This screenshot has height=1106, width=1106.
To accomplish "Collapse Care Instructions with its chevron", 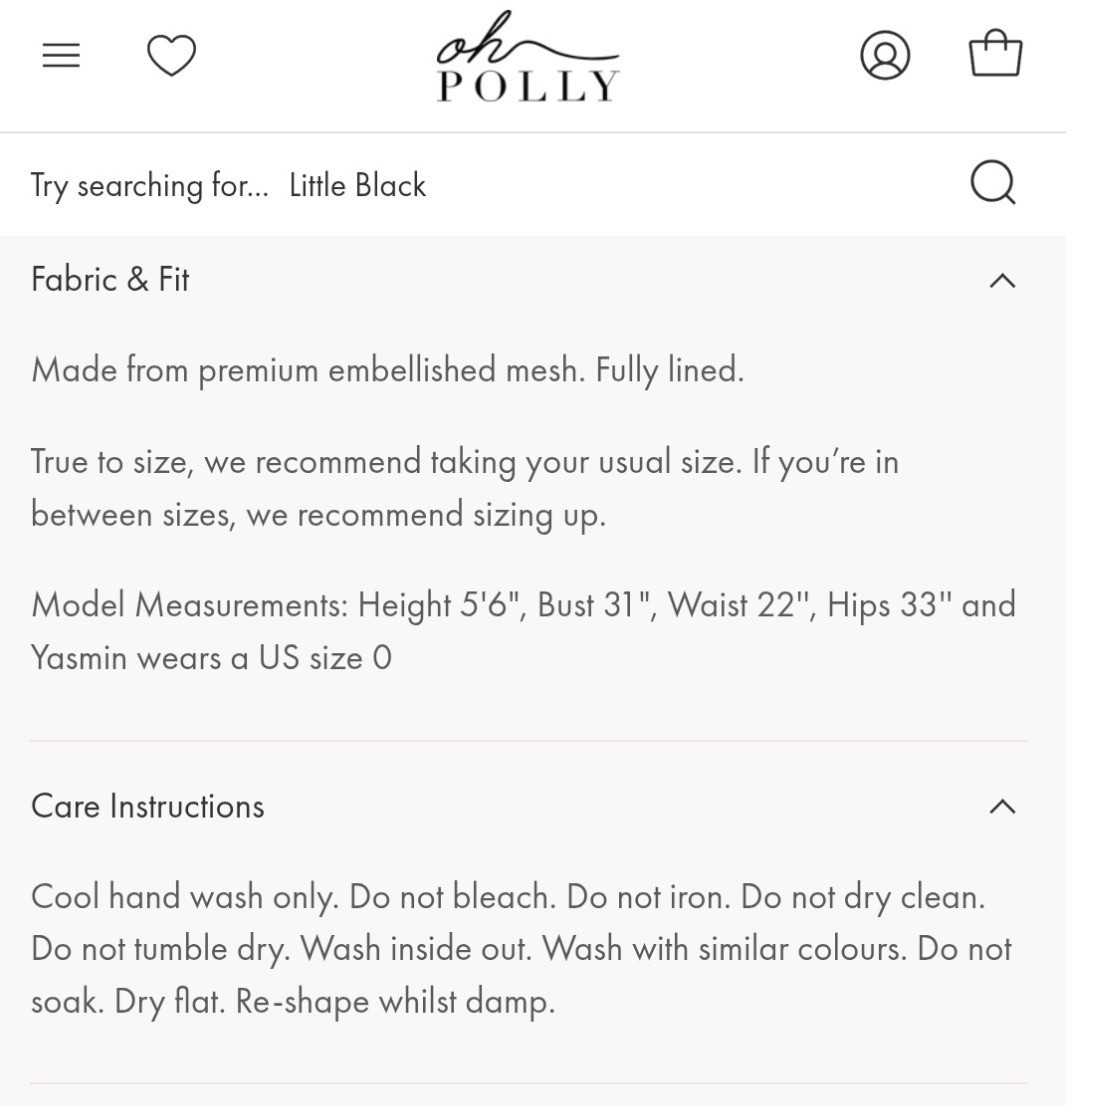I will pos(1002,806).
